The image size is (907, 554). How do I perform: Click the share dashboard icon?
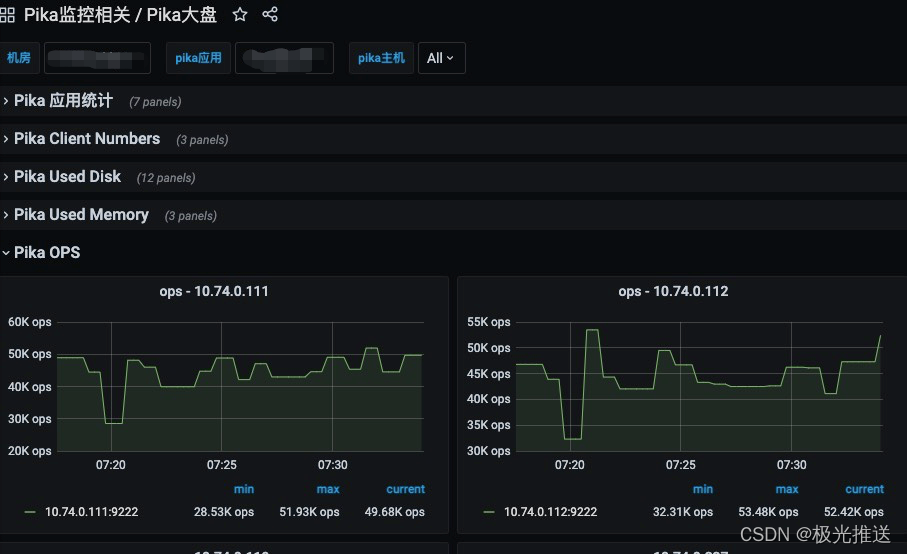coord(270,14)
